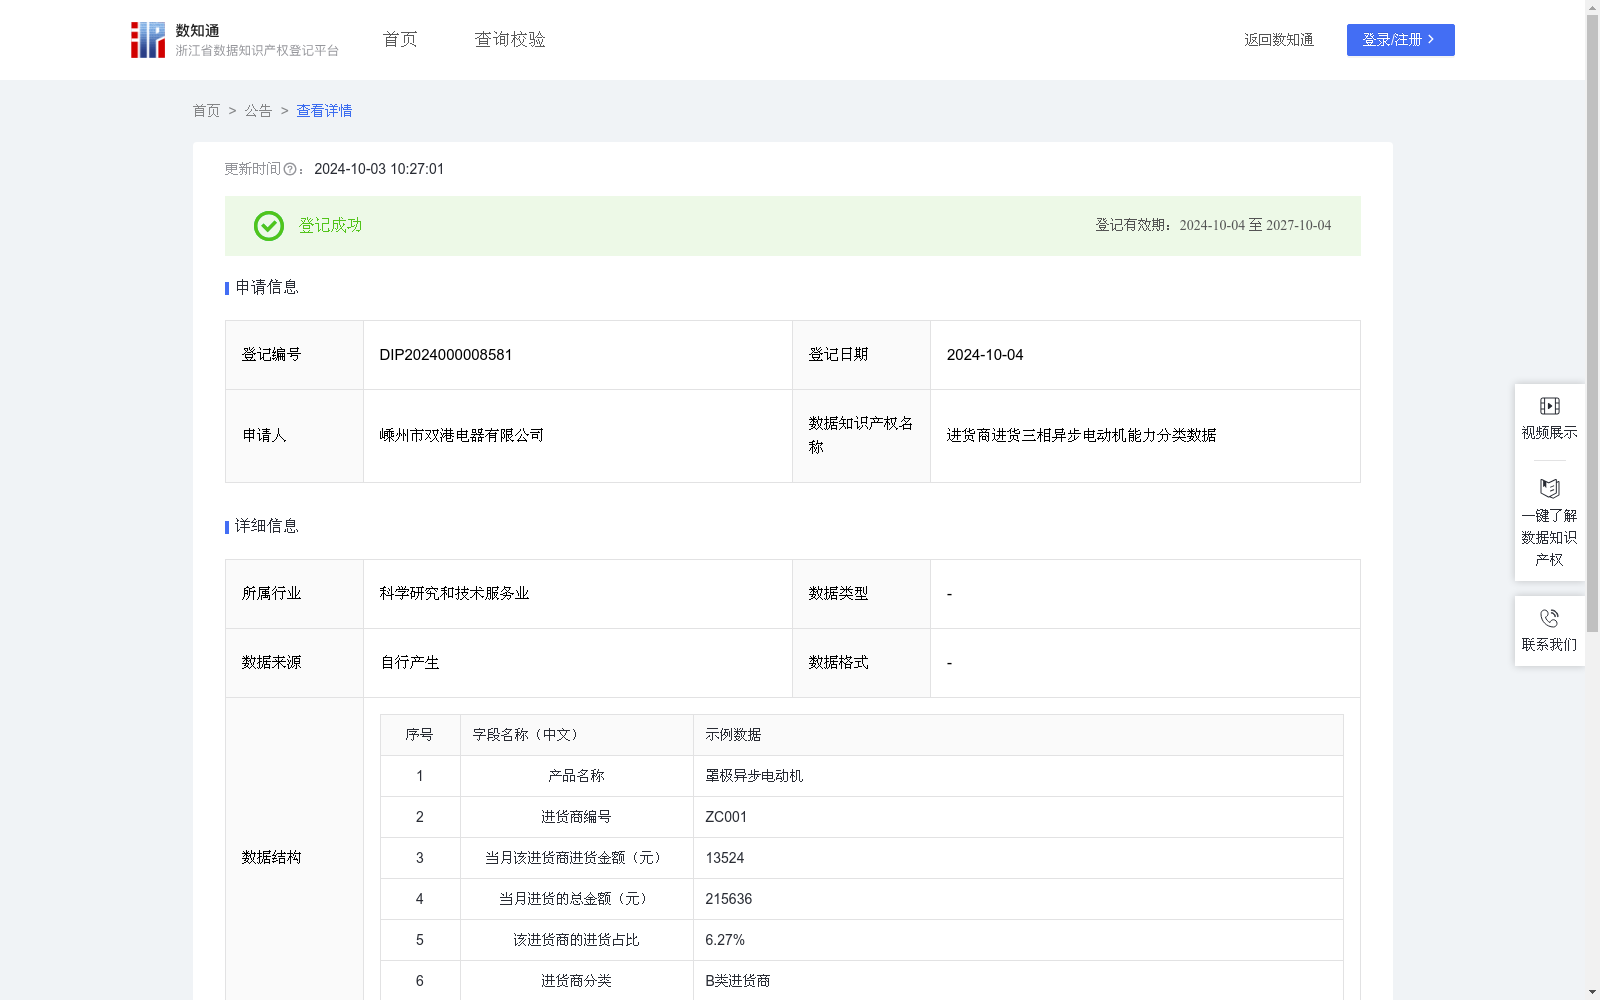
Task: Click the help icon beside 更新时间
Action: point(290,170)
